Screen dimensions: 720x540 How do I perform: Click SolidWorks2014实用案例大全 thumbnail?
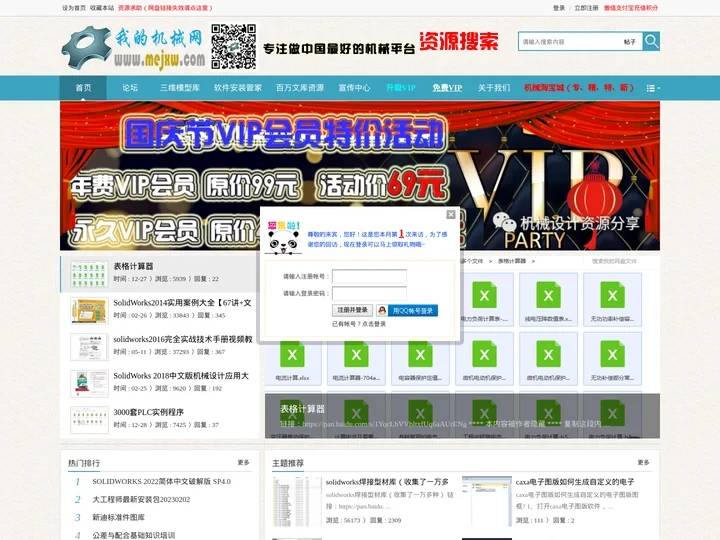(89, 310)
